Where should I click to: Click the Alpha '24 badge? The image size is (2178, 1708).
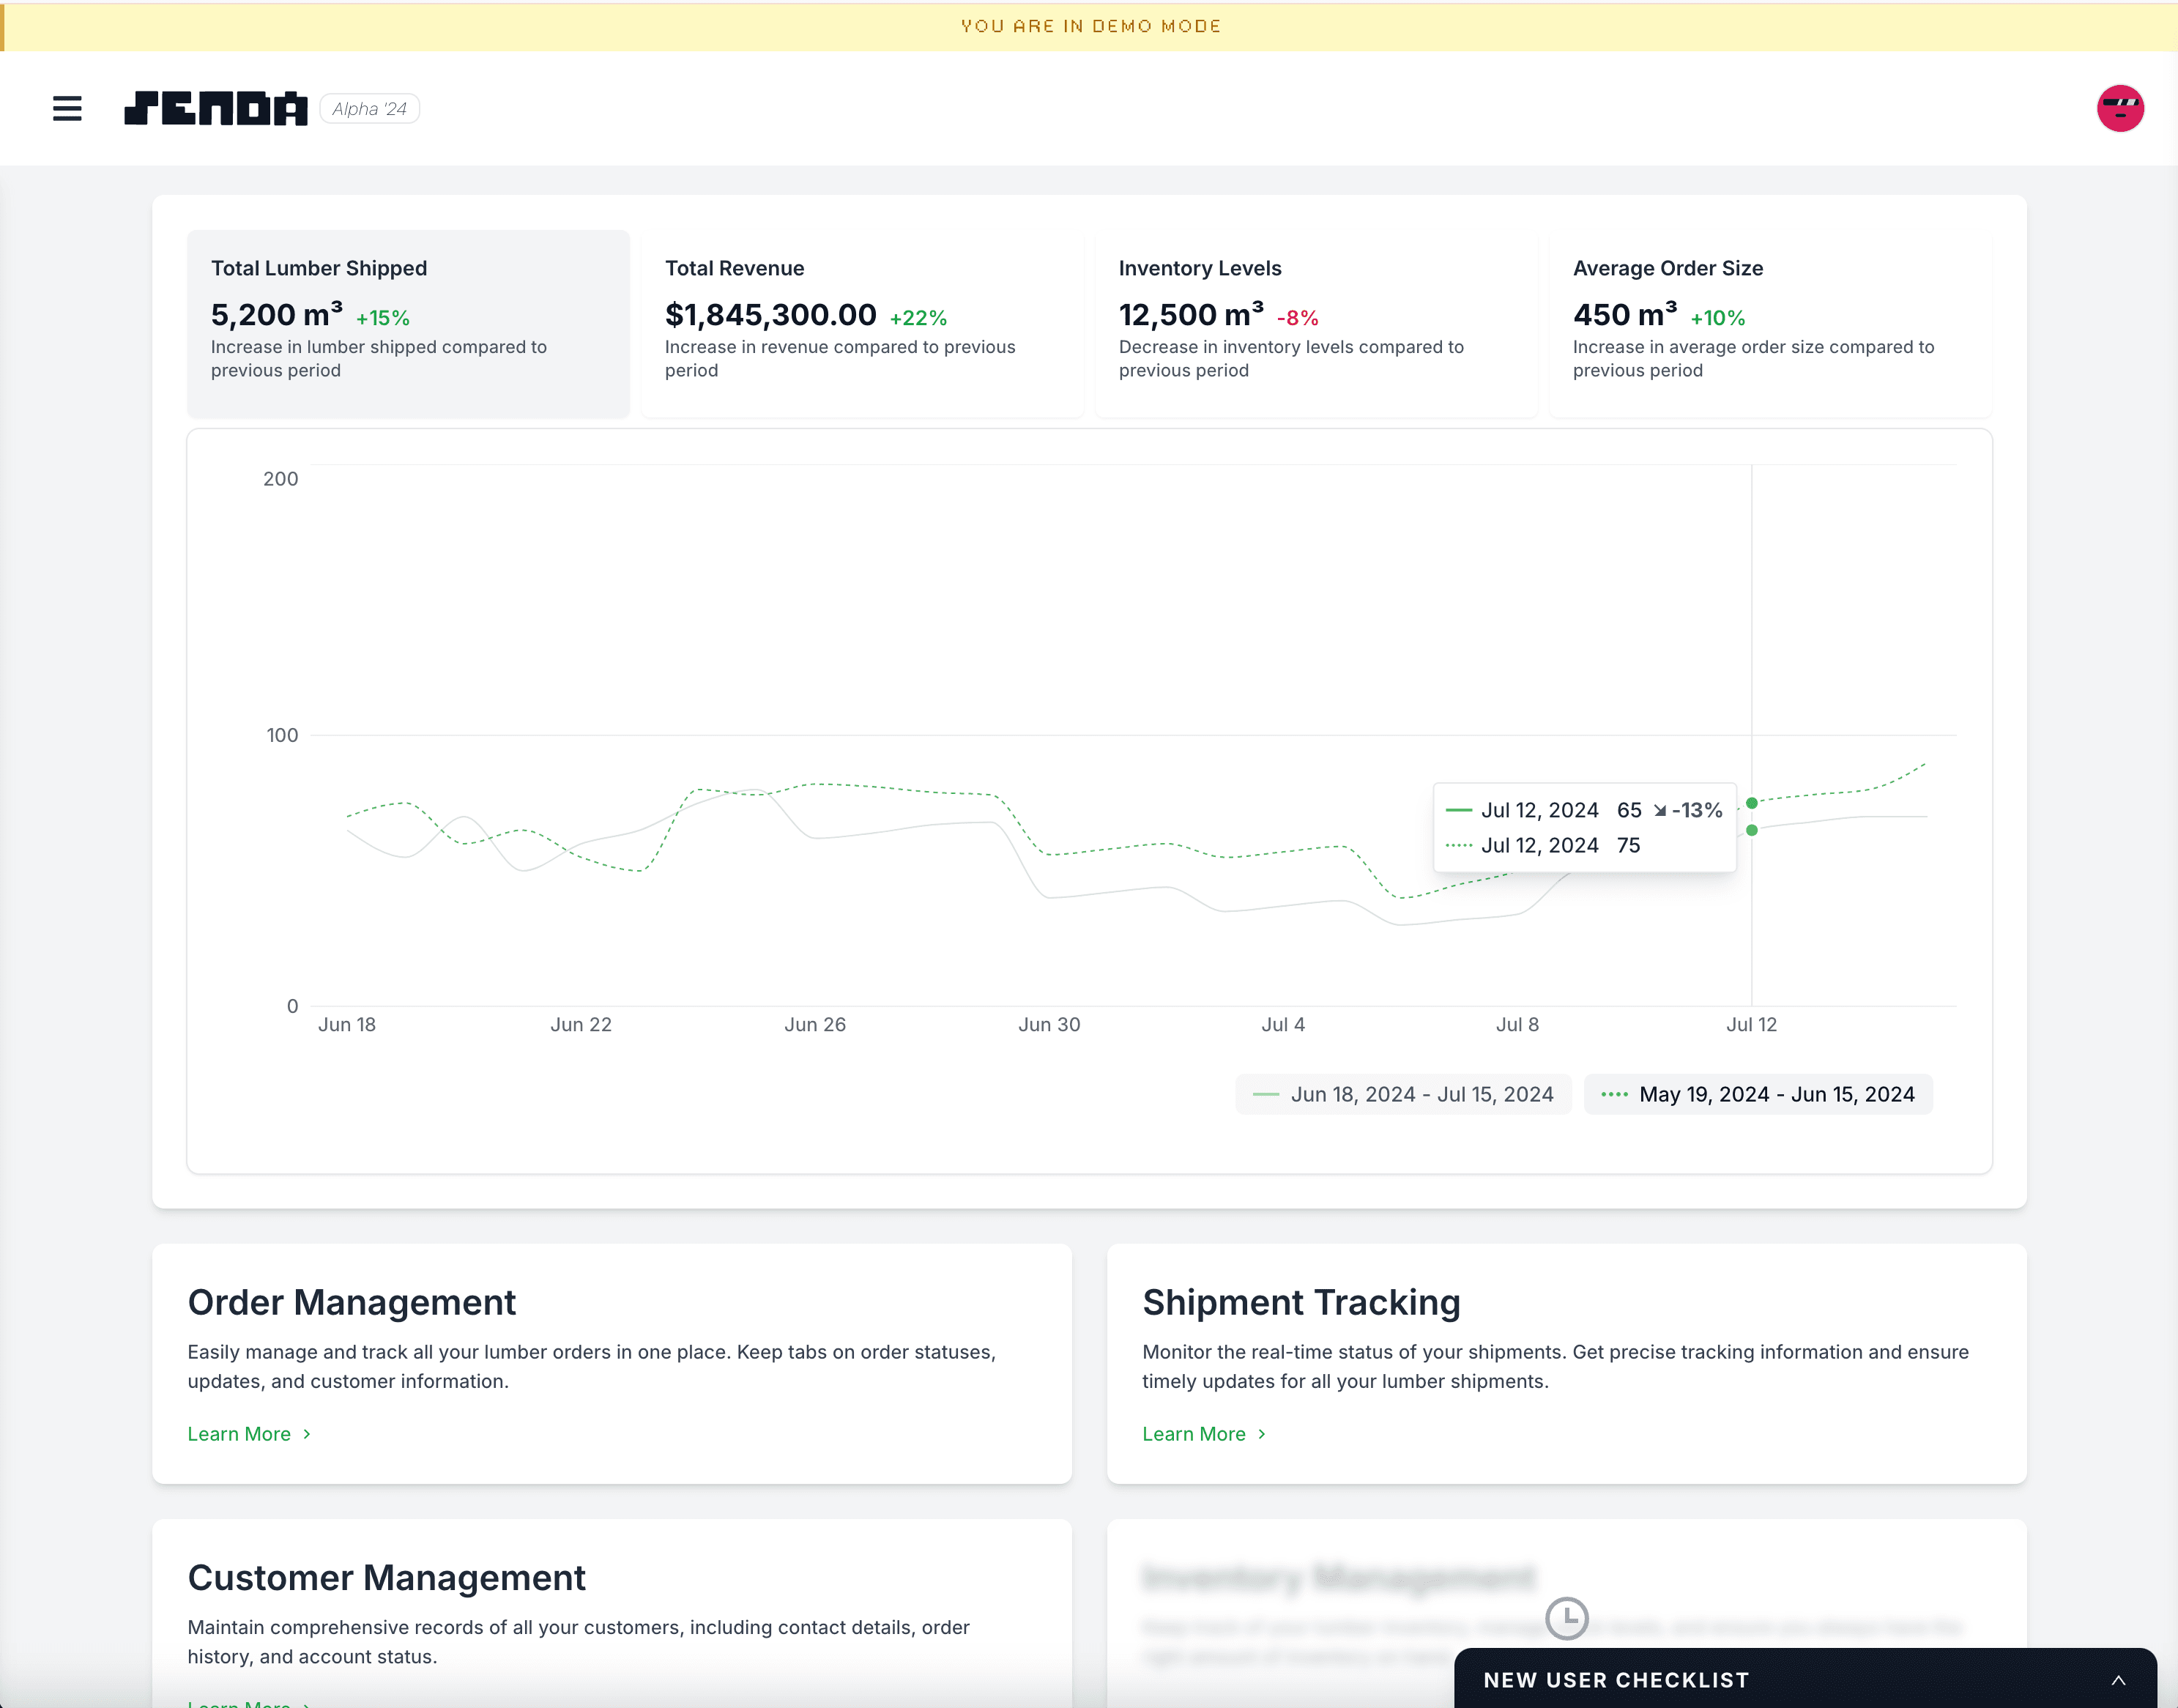[x=369, y=109]
